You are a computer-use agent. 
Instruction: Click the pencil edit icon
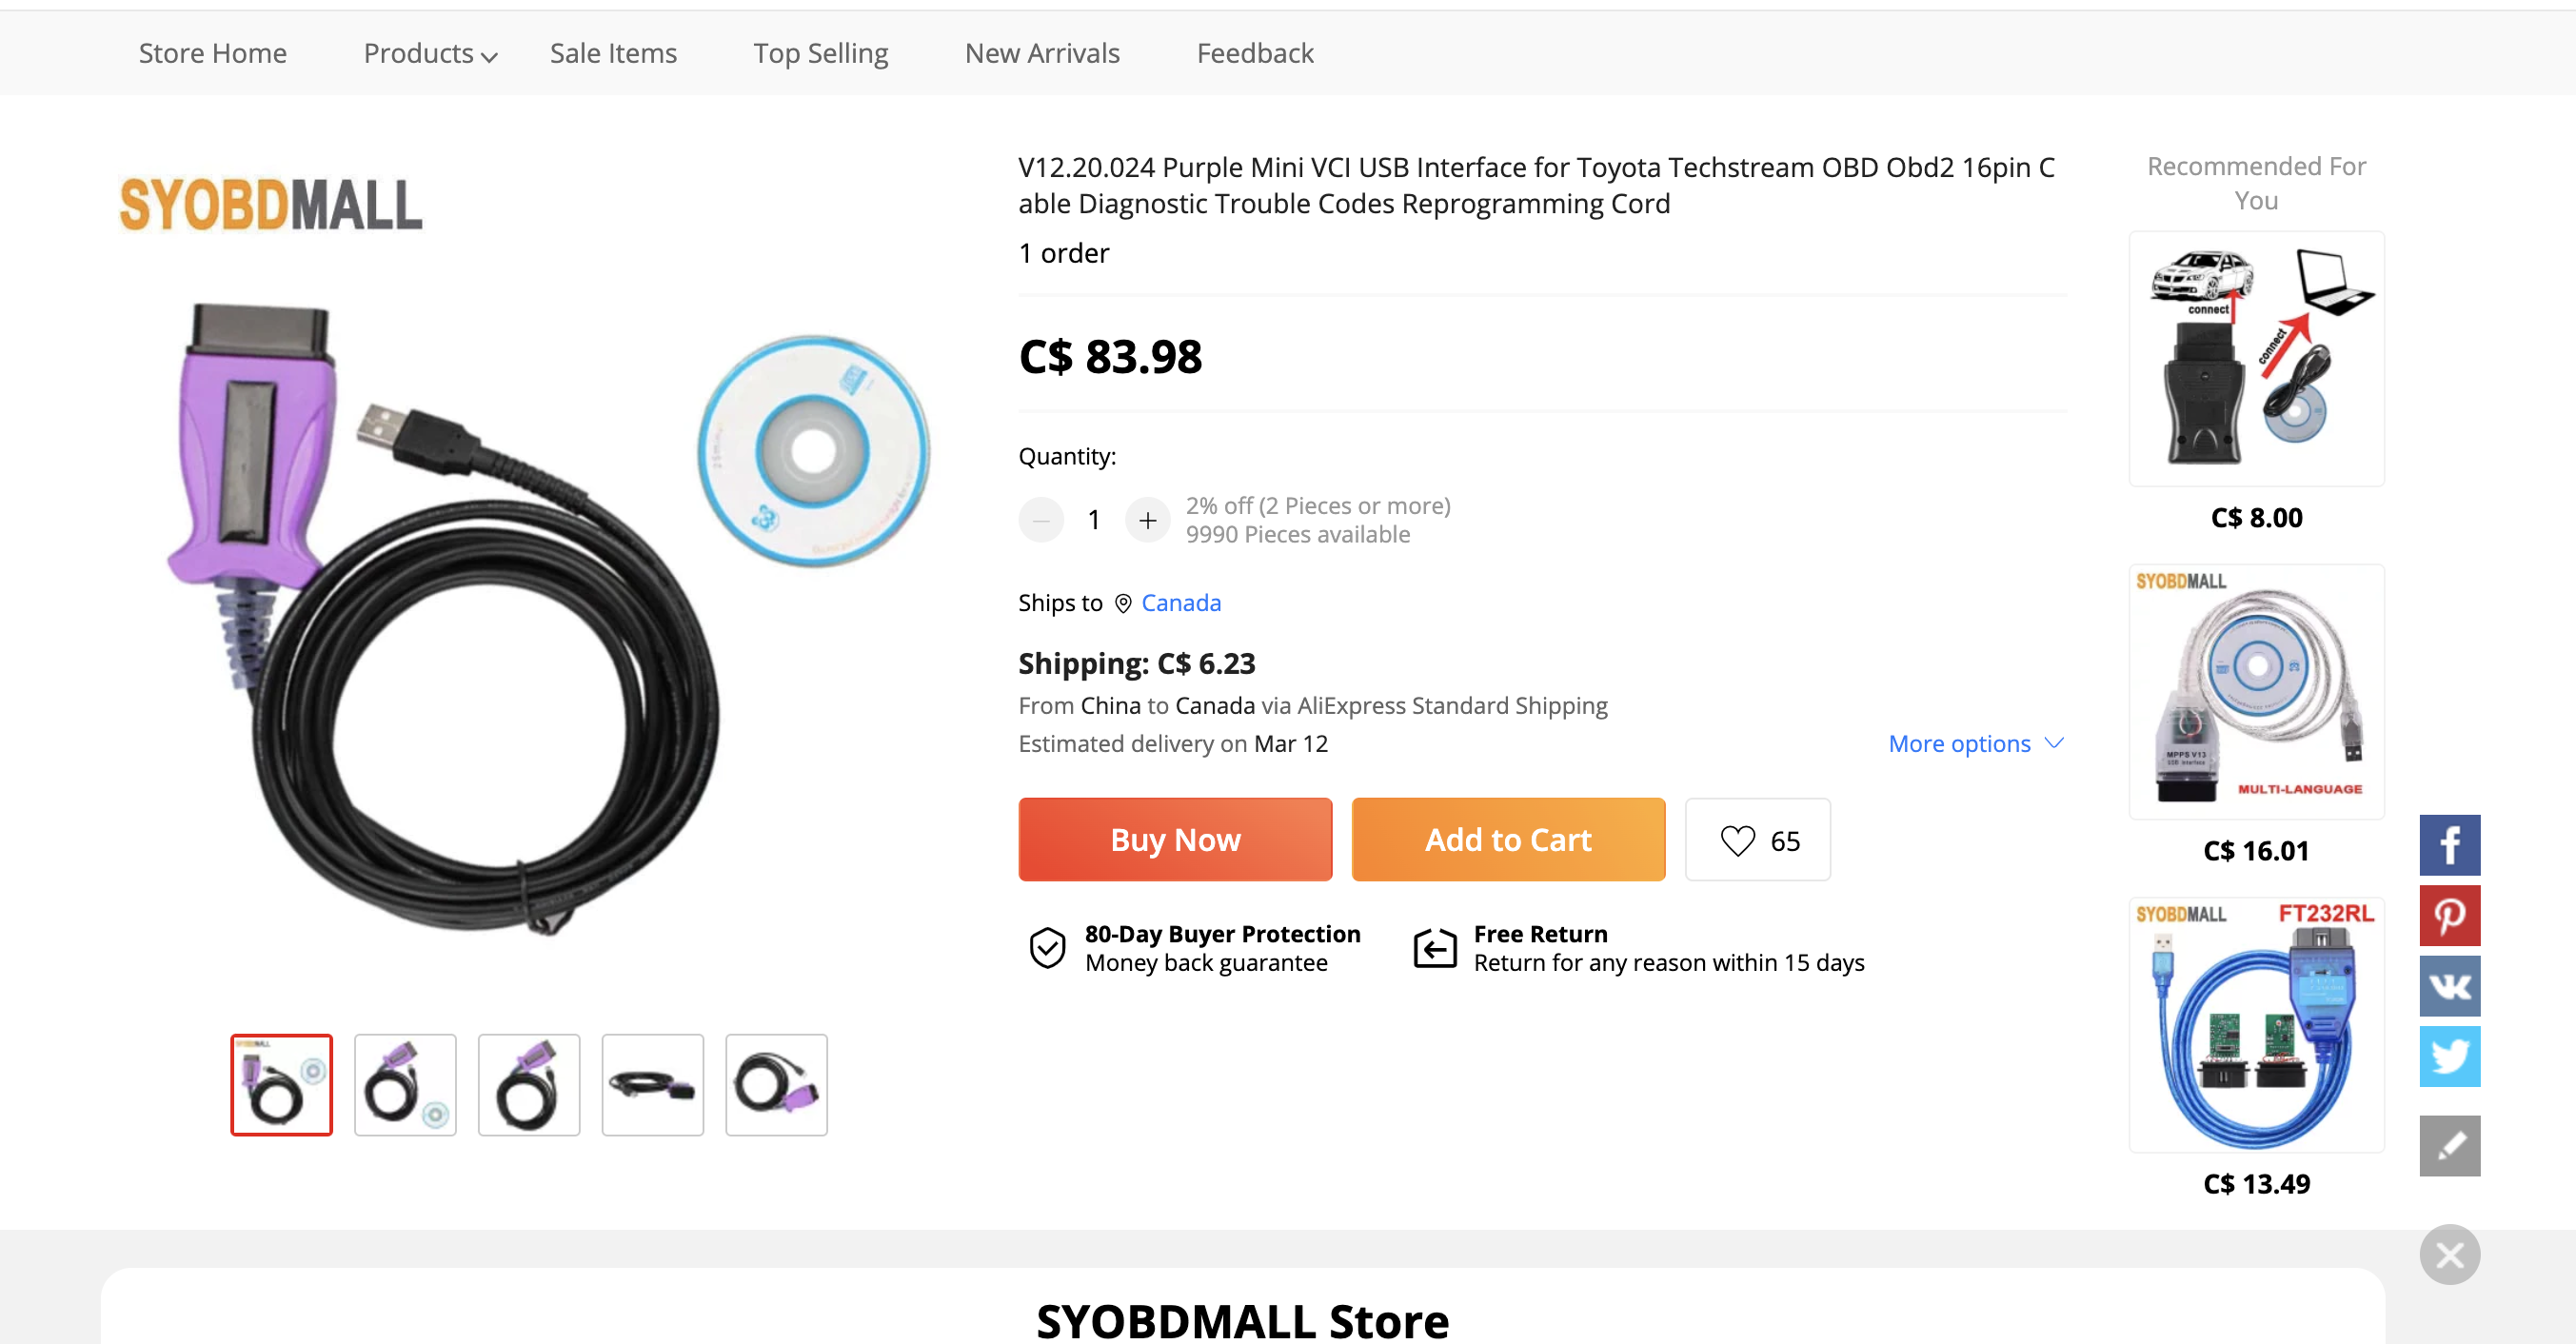(2449, 1146)
